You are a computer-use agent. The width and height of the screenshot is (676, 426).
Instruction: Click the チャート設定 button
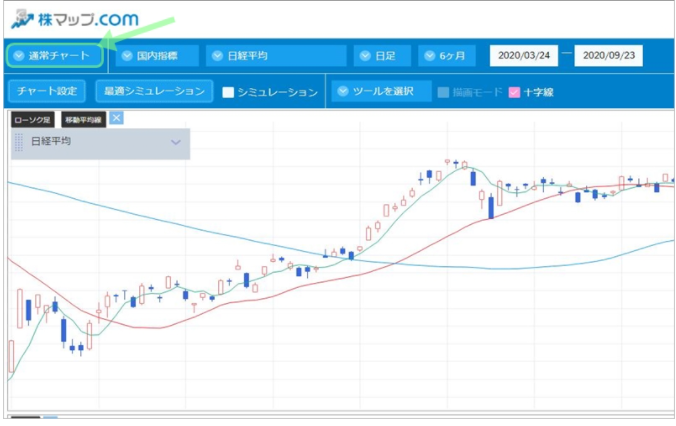pos(47,91)
